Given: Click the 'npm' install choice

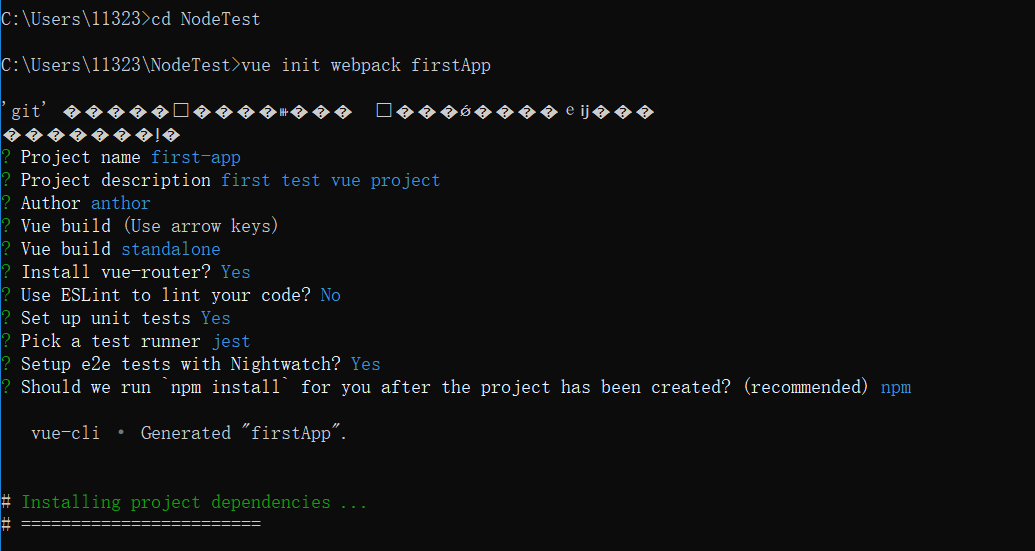Looking at the screenshot, I should (x=896, y=387).
